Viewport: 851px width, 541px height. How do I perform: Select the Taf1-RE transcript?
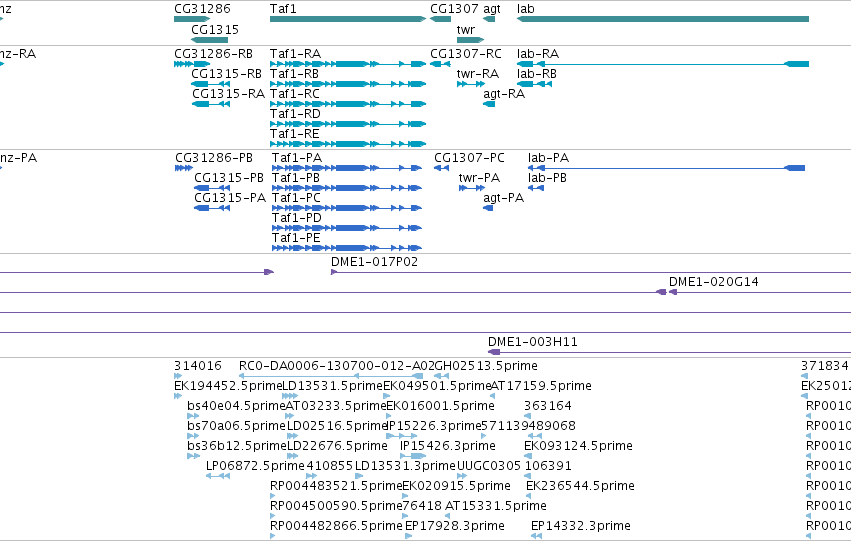point(348,144)
